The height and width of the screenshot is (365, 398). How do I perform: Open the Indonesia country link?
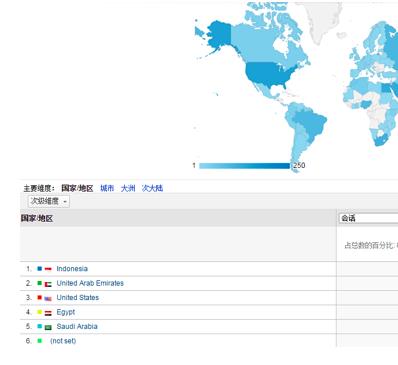click(72, 269)
